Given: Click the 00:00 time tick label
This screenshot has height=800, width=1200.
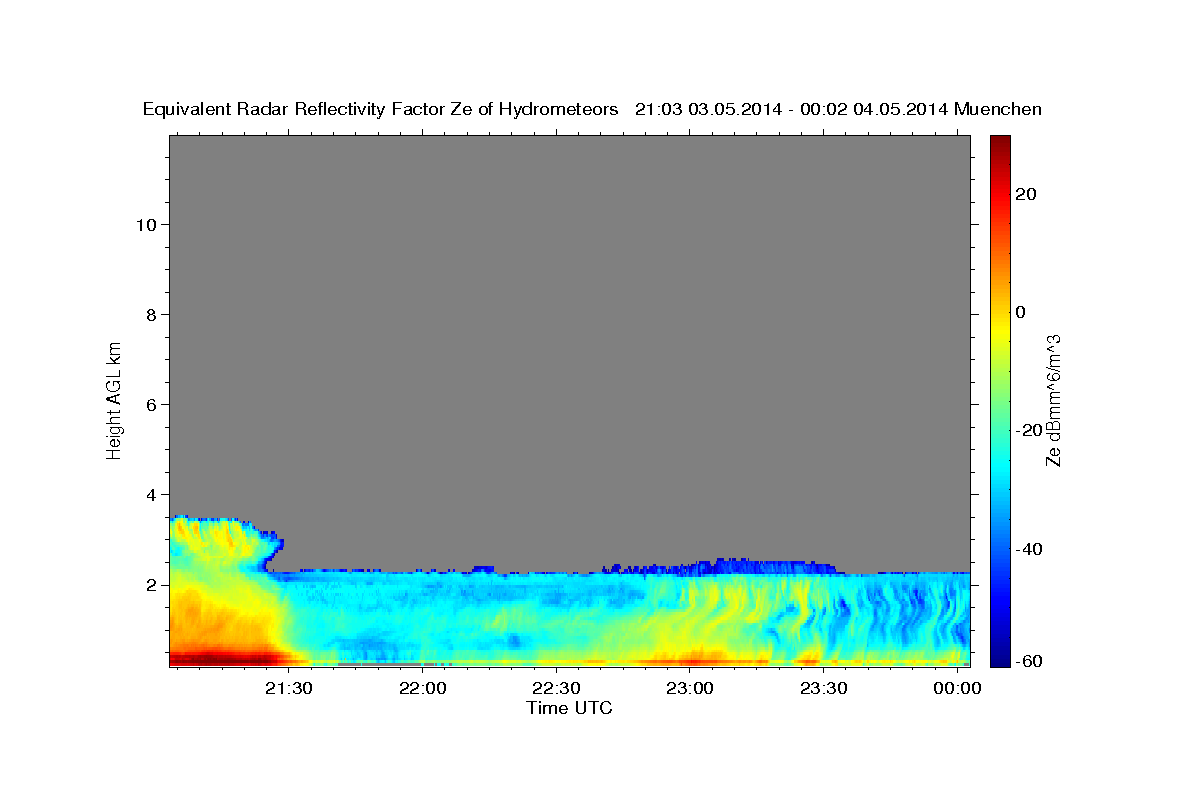Looking at the screenshot, I should tap(957, 688).
